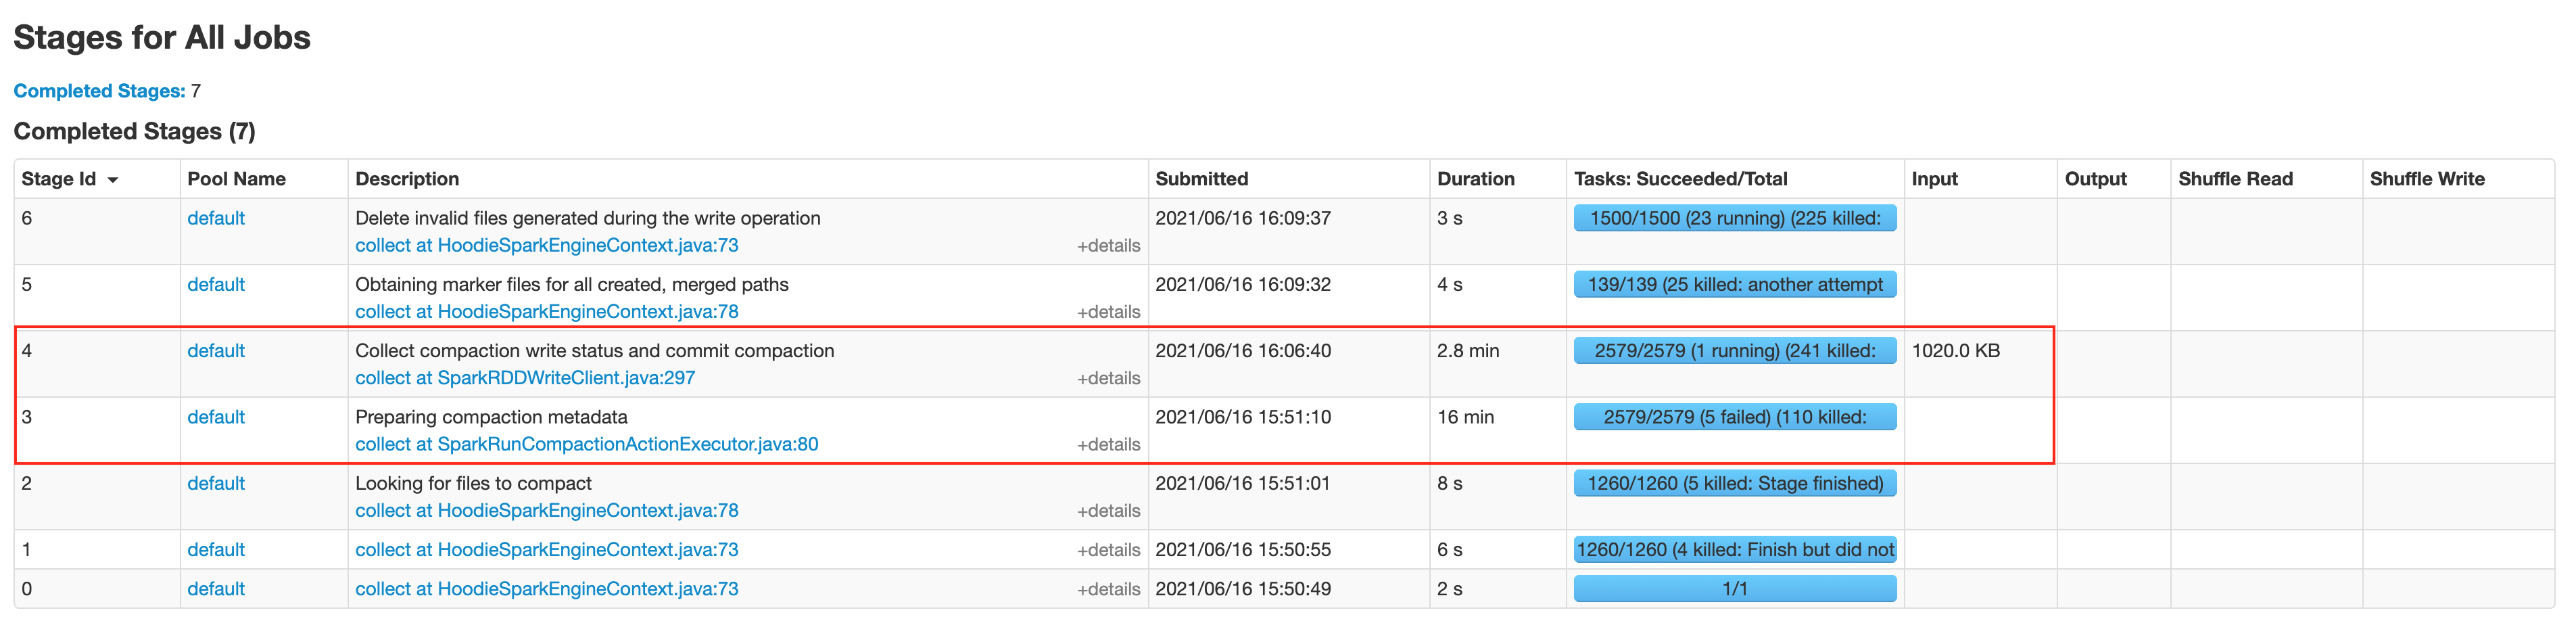Select submitted time 2021/06/16 16:09:32
The image size is (2576, 621).
click(x=1243, y=284)
